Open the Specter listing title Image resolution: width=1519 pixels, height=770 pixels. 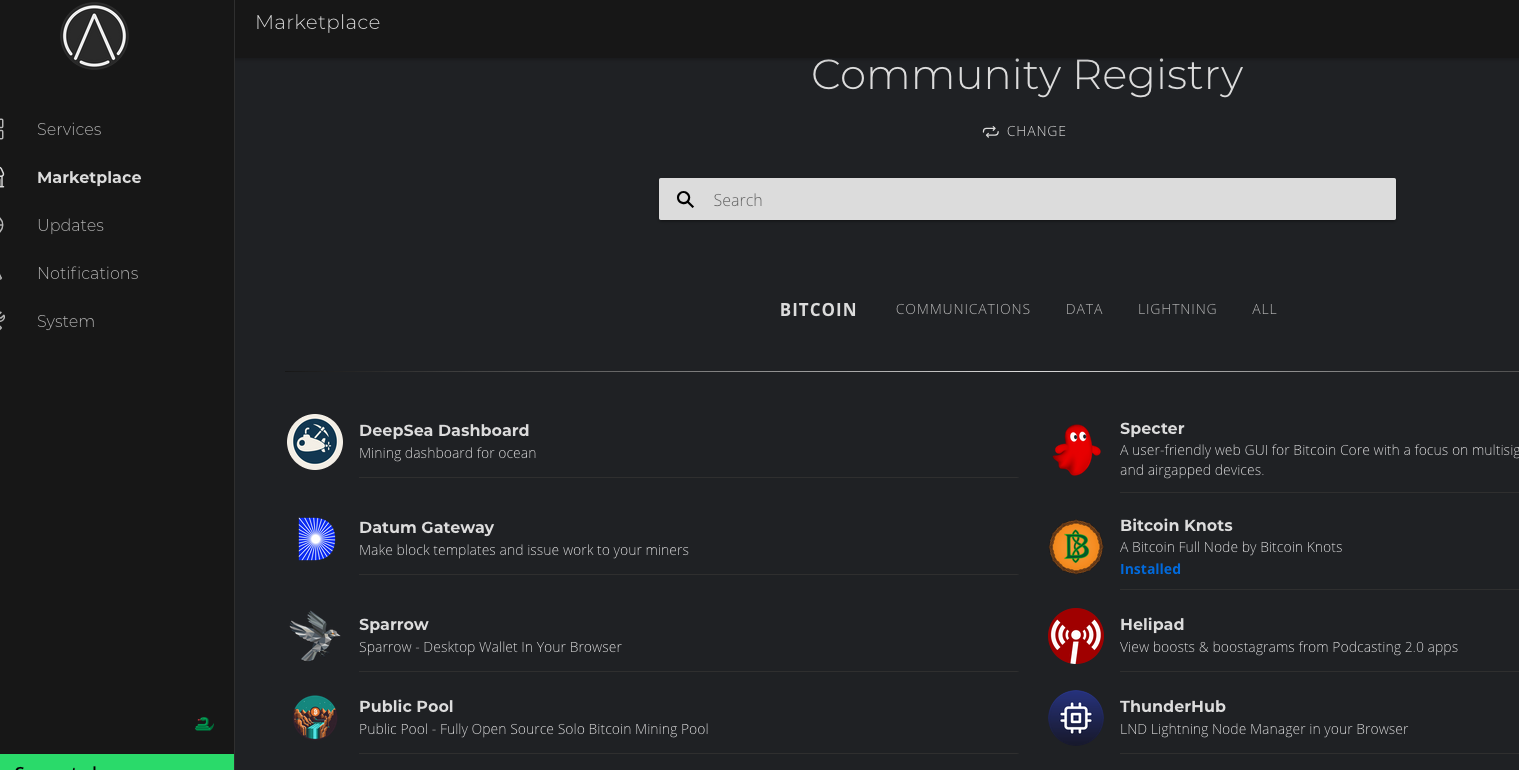click(x=1152, y=428)
